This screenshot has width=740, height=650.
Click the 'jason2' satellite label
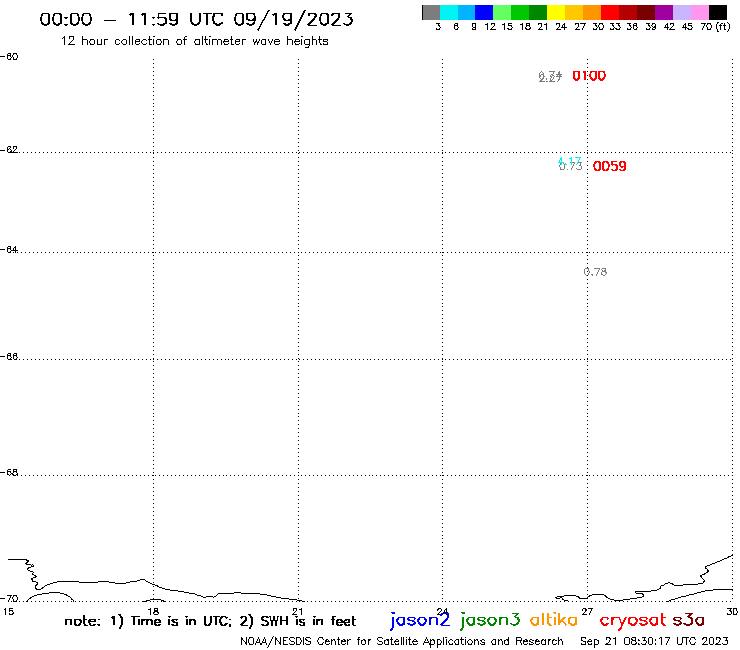[x=420, y=620]
